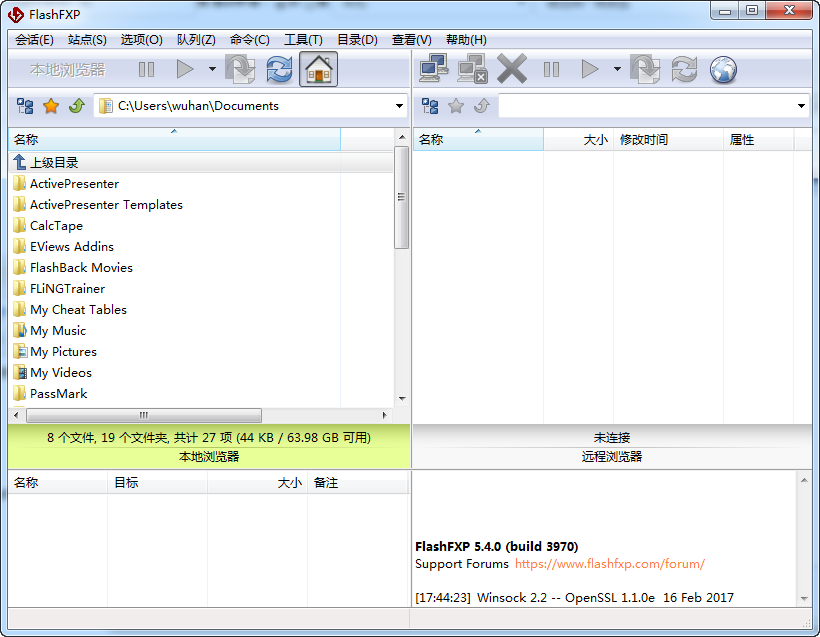The image size is (820, 637).
Task: Open the FlashFXP support forum link
Action: click(x=609, y=564)
